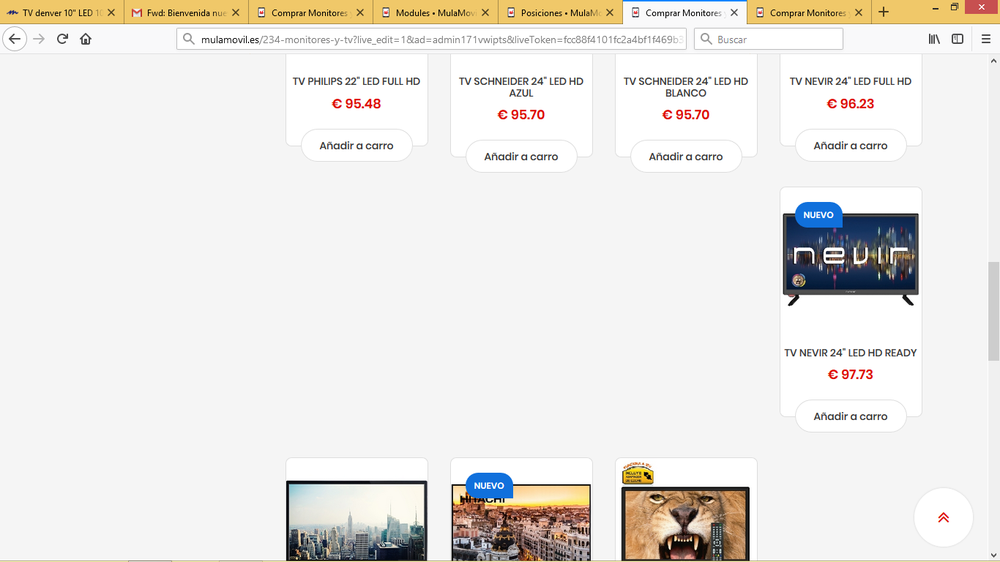The image size is (1000, 562).
Task: Switch to Modules MulaMovil tab
Action: point(436,12)
